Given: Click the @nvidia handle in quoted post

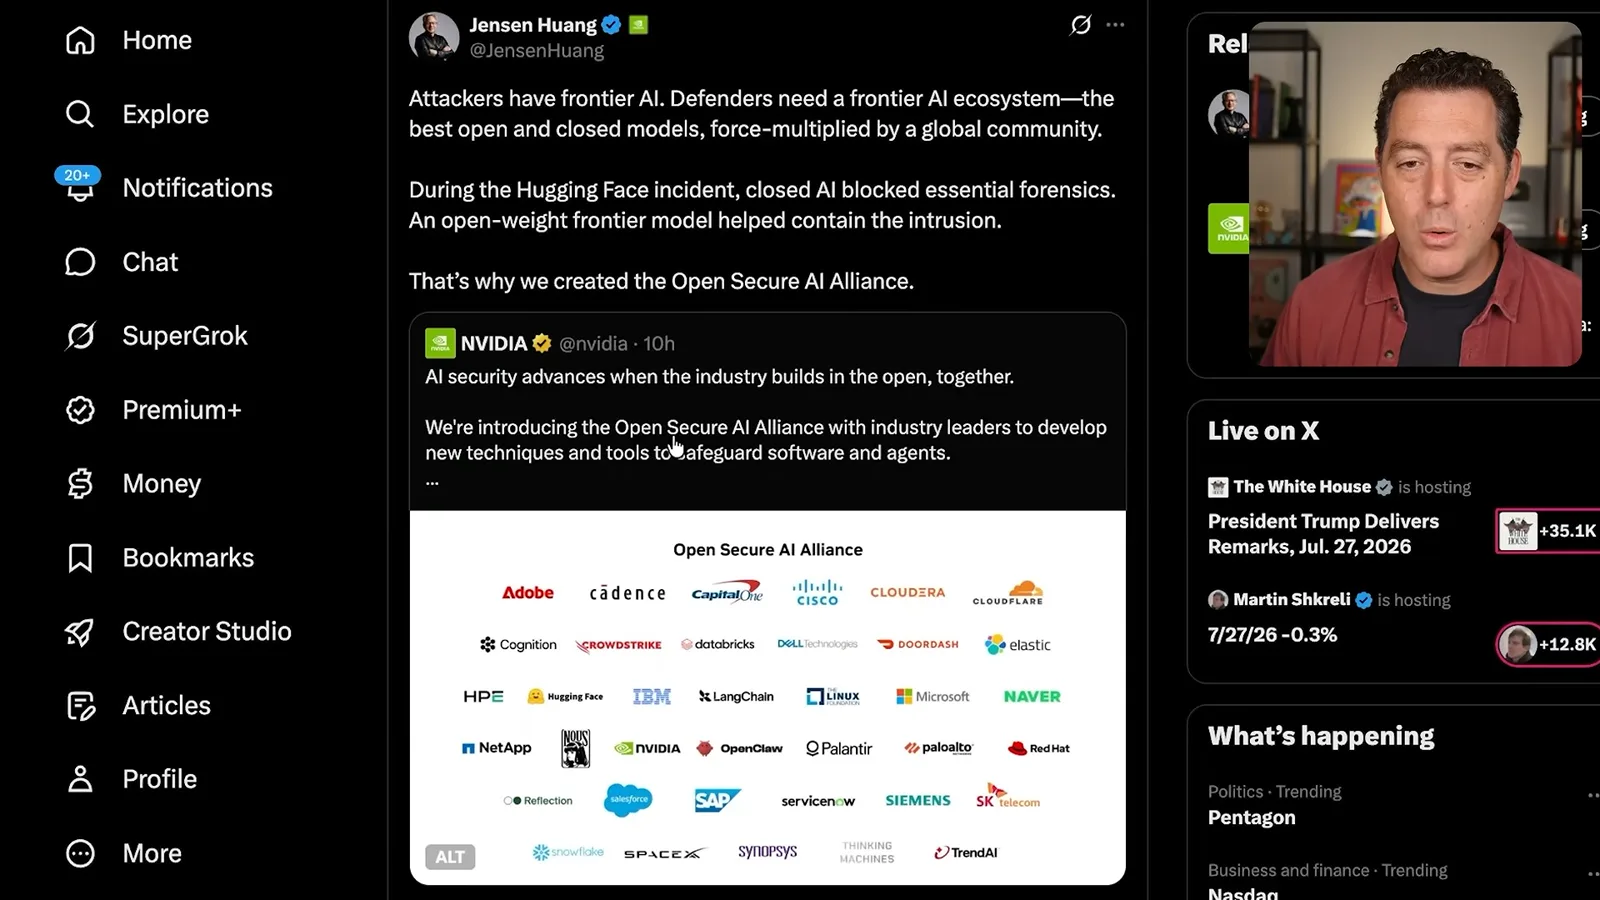Looking at the screenshot, I should (x=593, y=343).
